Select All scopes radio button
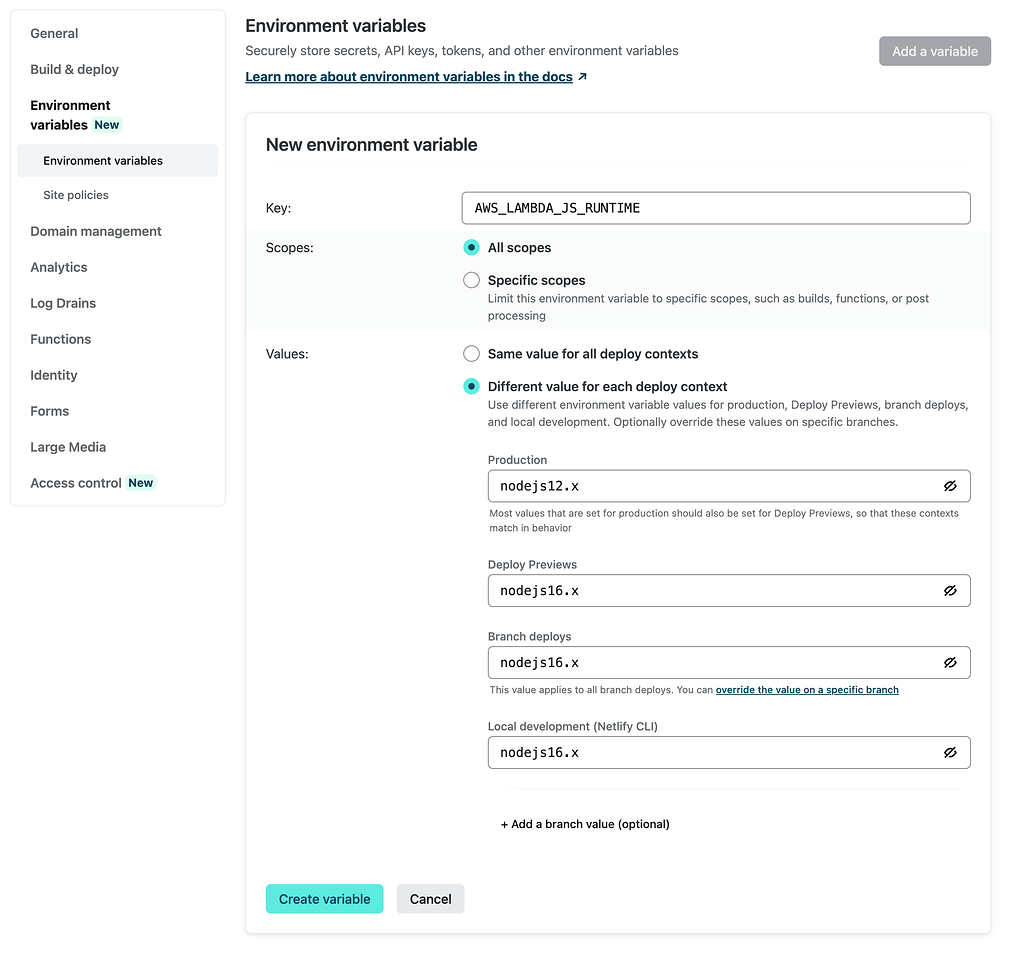Image resolution: width=1024 pixels, height=963 pixels. tap(471, 248)
